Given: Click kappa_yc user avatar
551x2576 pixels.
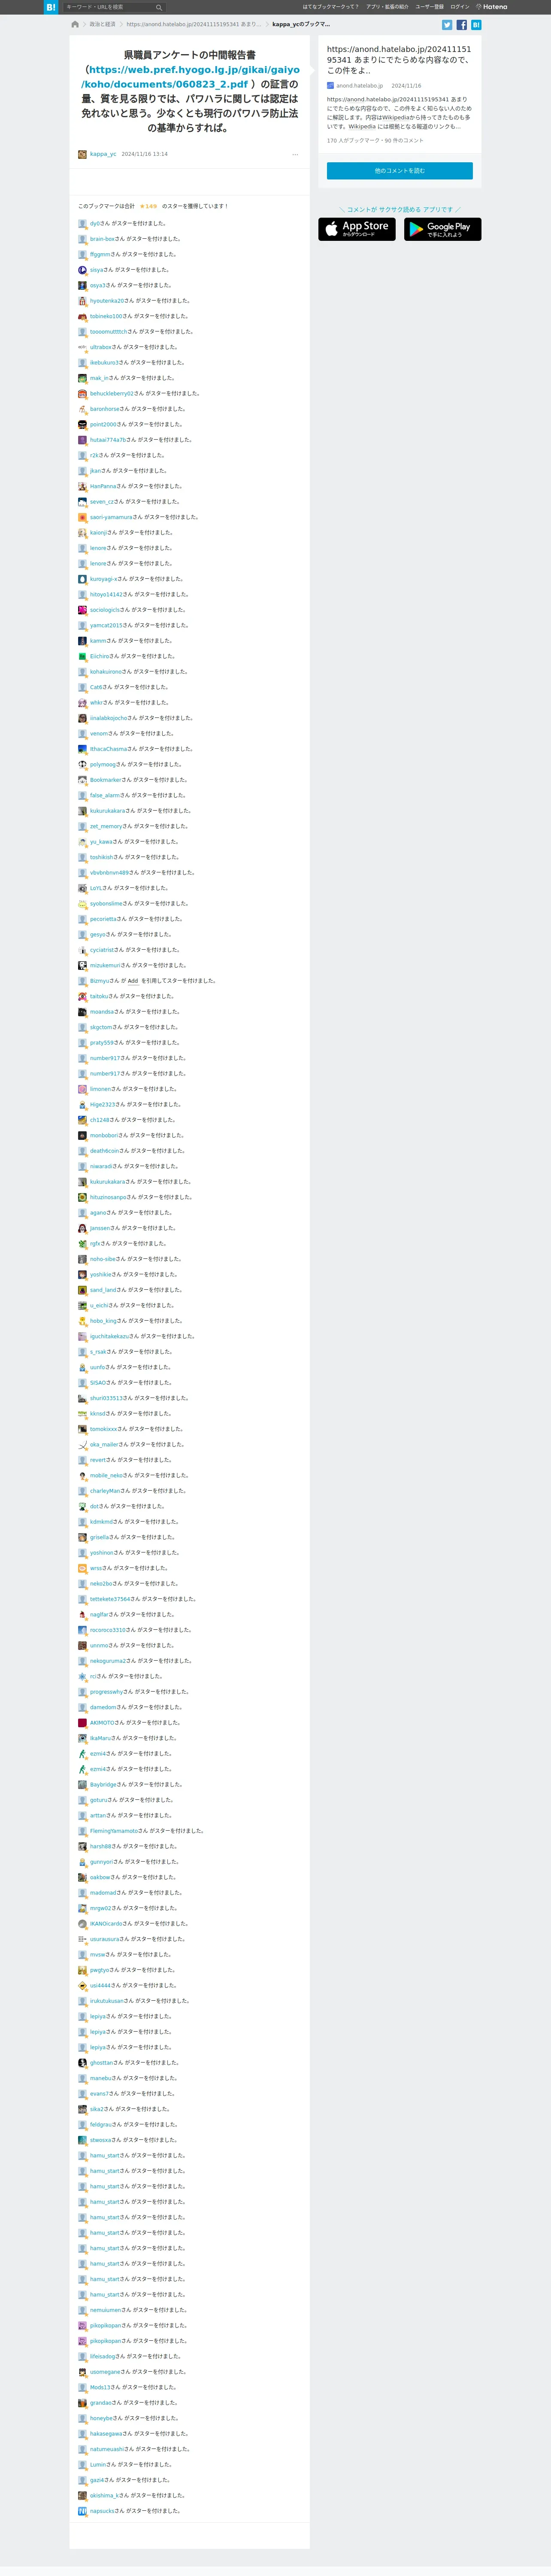Looking at the screenshot, I should 82,154.
